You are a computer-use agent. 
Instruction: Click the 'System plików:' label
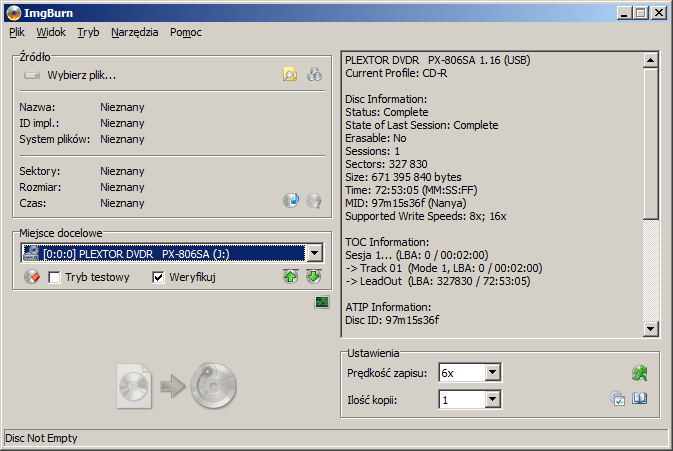pos(55,139)
